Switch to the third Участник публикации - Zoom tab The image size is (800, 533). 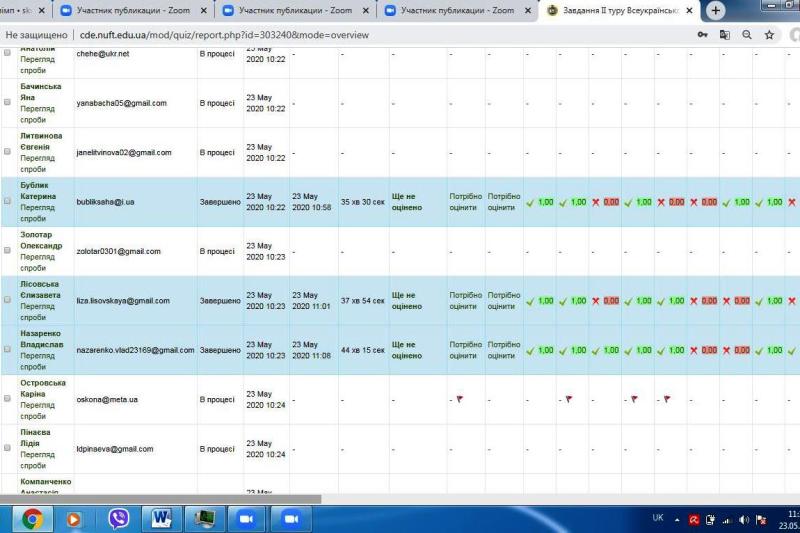457,10
